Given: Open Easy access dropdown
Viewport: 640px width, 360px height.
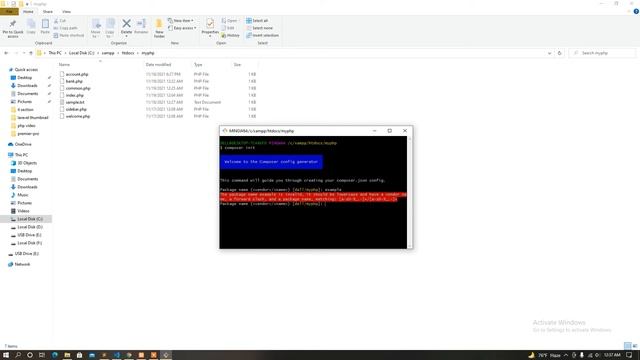Looking at the screenshot, I should click(182, 28).
